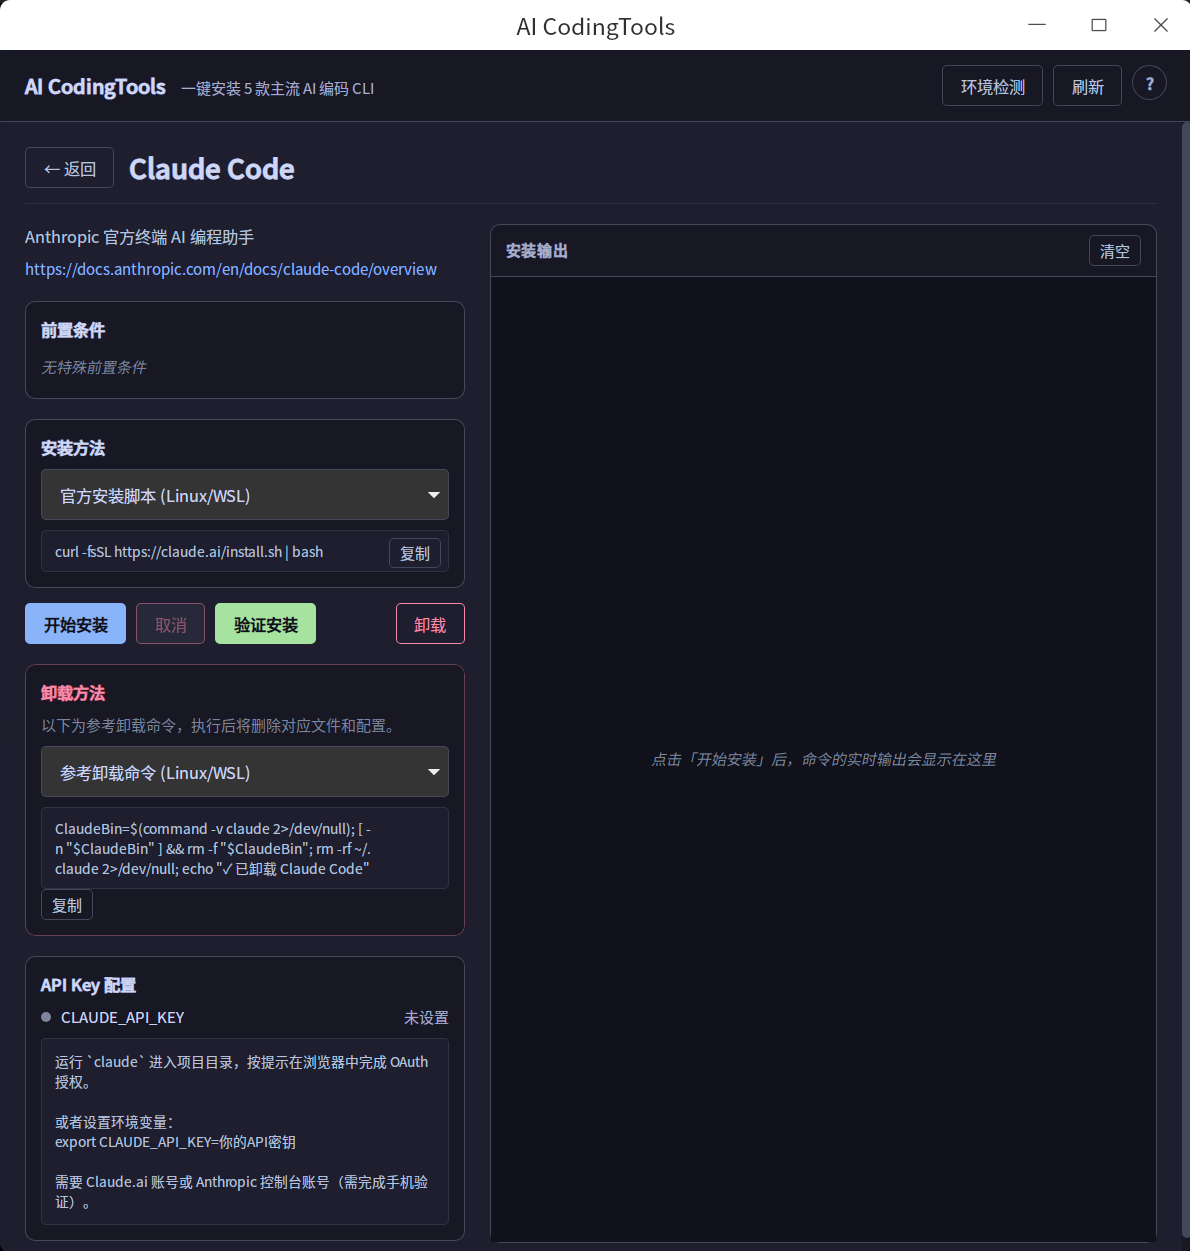
Task: Click the ClaudeBin uninstall command text
Action: coord(213,849)
